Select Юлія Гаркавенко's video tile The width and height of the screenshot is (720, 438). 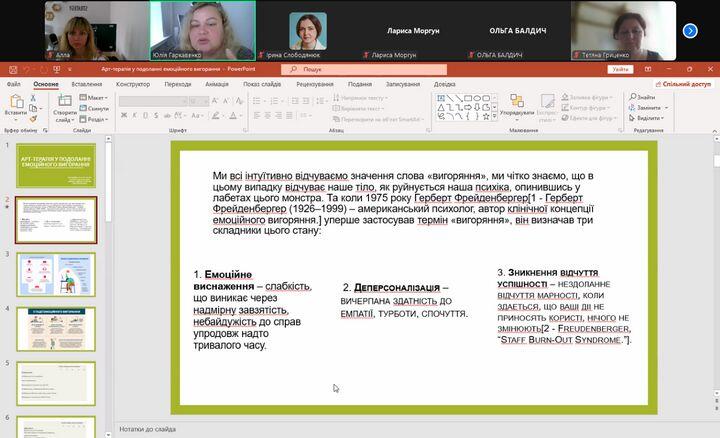pyautogui.click(x=202, y=30)
